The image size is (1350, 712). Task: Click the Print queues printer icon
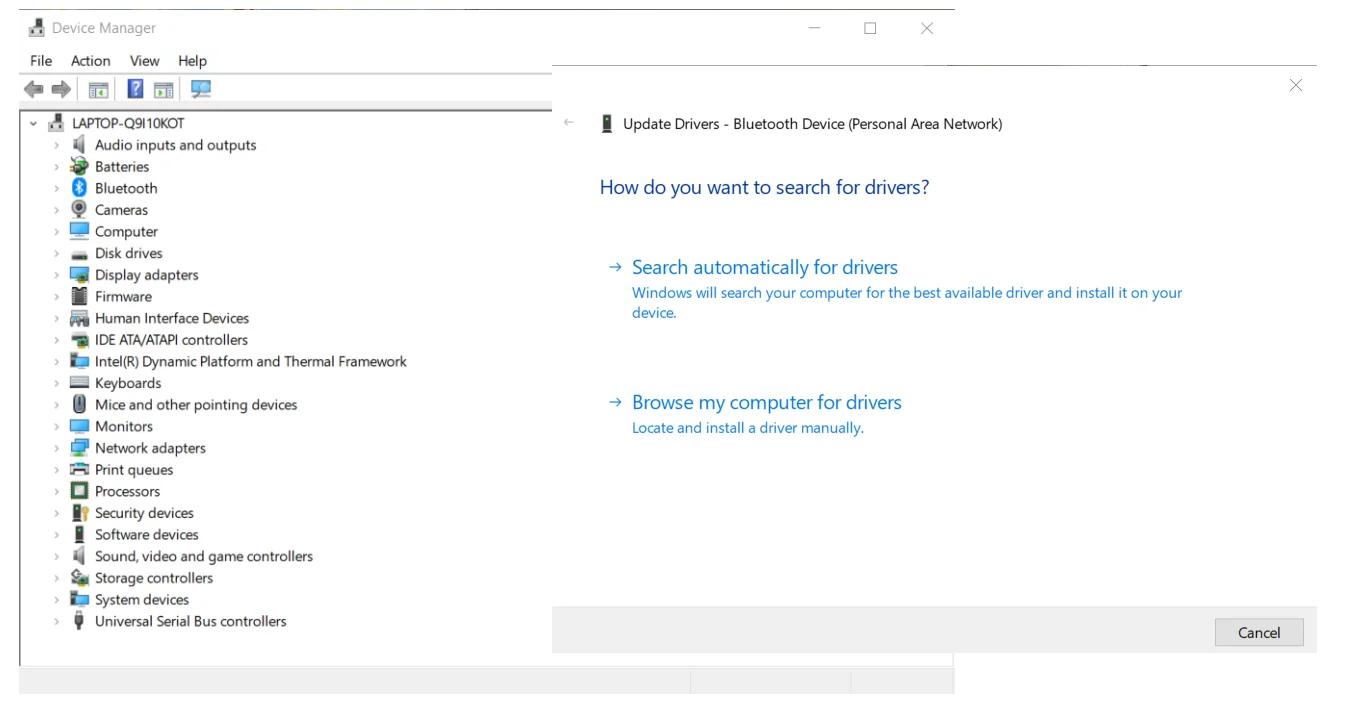(79, 470)
